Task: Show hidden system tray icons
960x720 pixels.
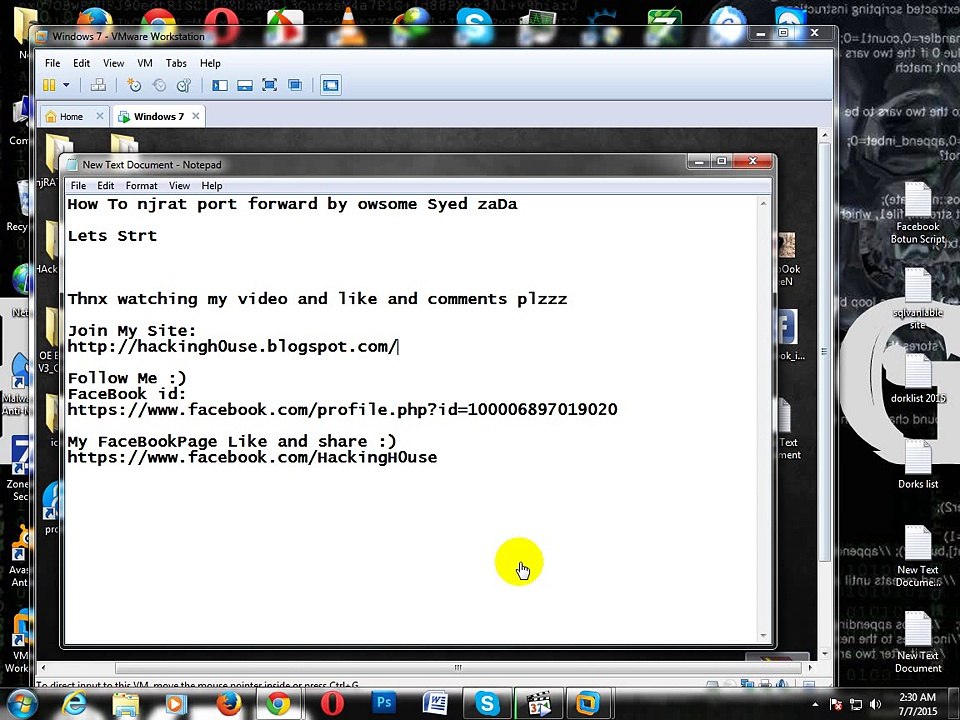Action: [x=815, y=705]
